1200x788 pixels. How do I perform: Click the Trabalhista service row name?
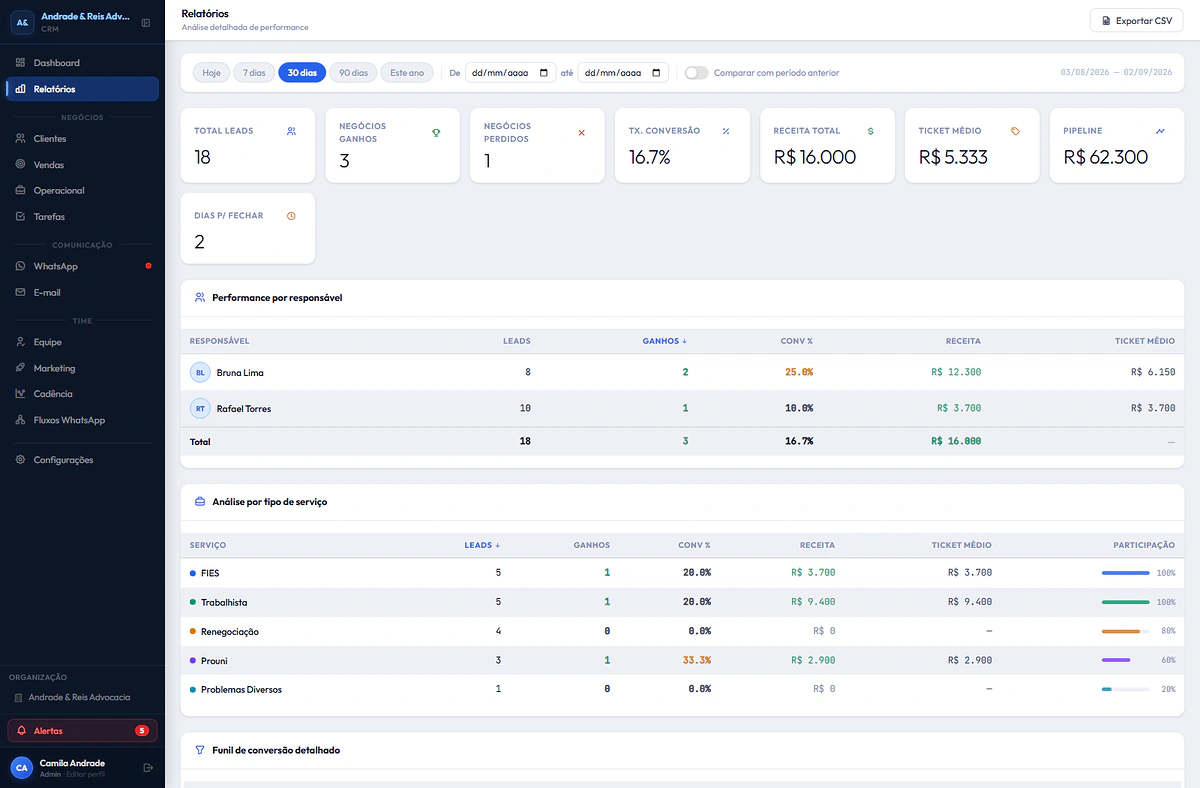pyautogui.click(x=224, y=602)
